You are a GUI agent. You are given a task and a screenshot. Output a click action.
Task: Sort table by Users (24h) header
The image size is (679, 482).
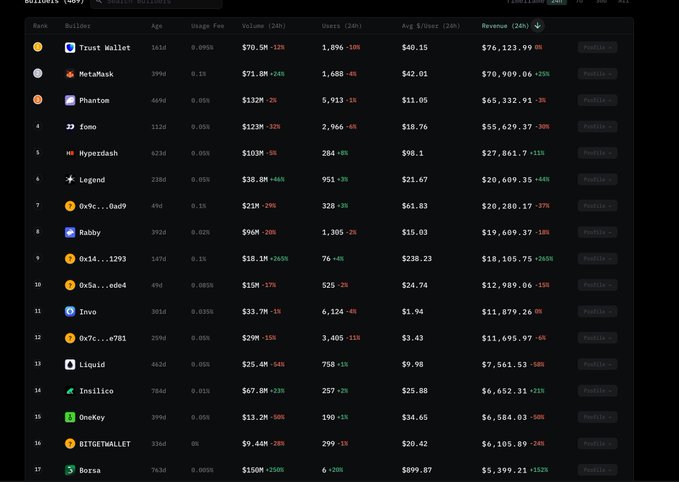(341, 26)
